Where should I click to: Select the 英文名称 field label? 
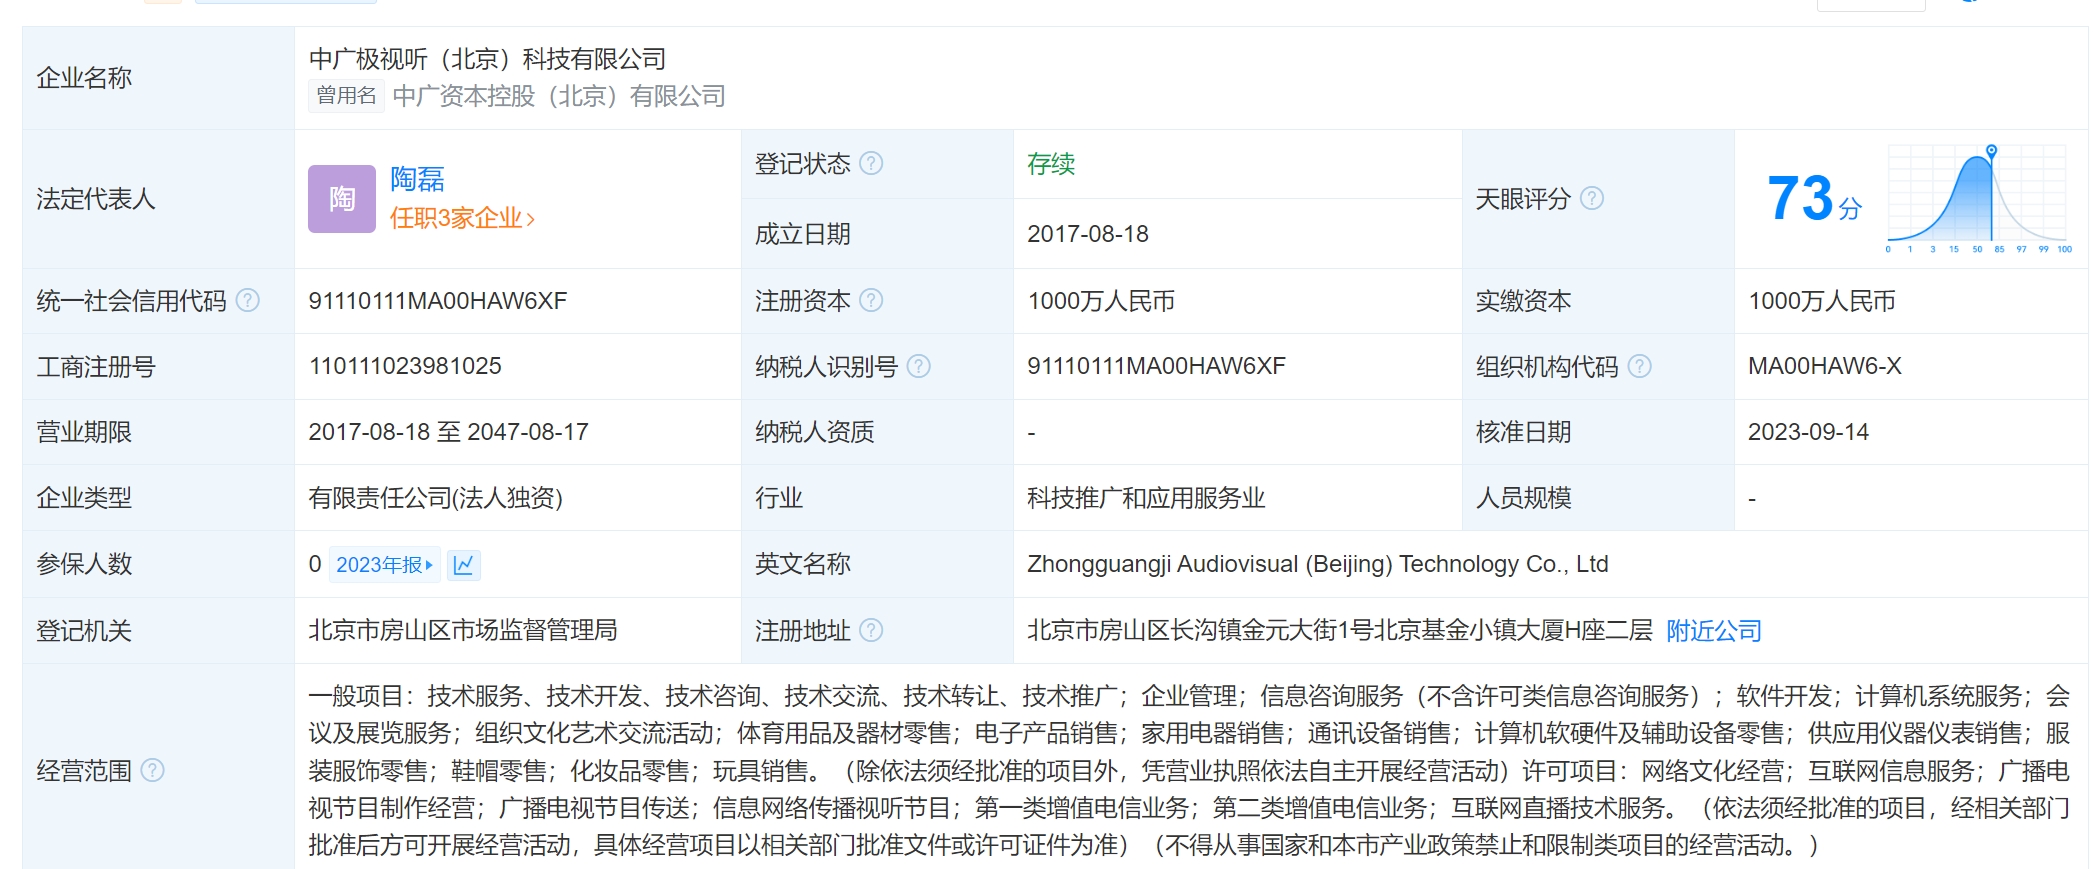coord(803,564)
